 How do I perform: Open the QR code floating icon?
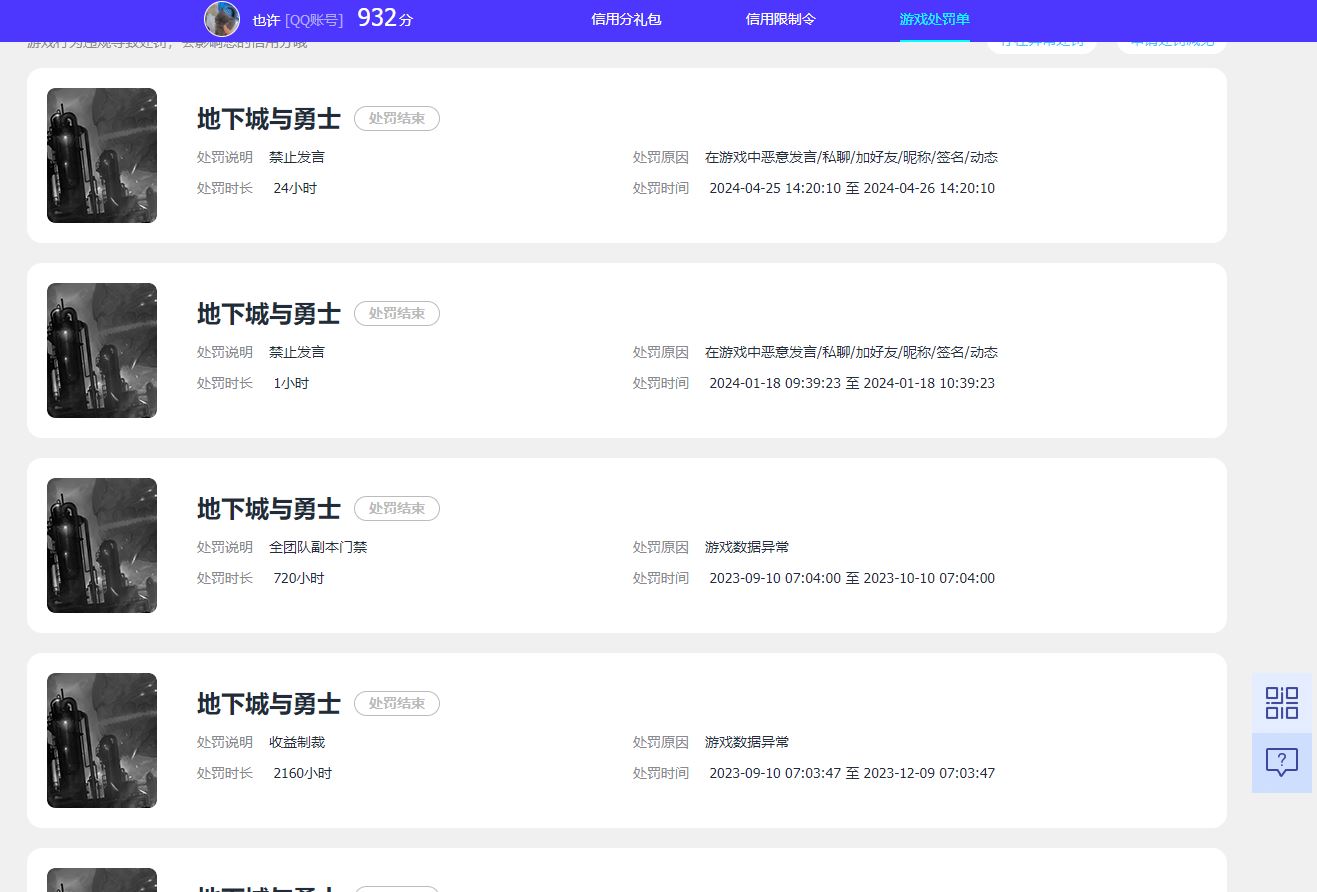(x=1281, y=703)
